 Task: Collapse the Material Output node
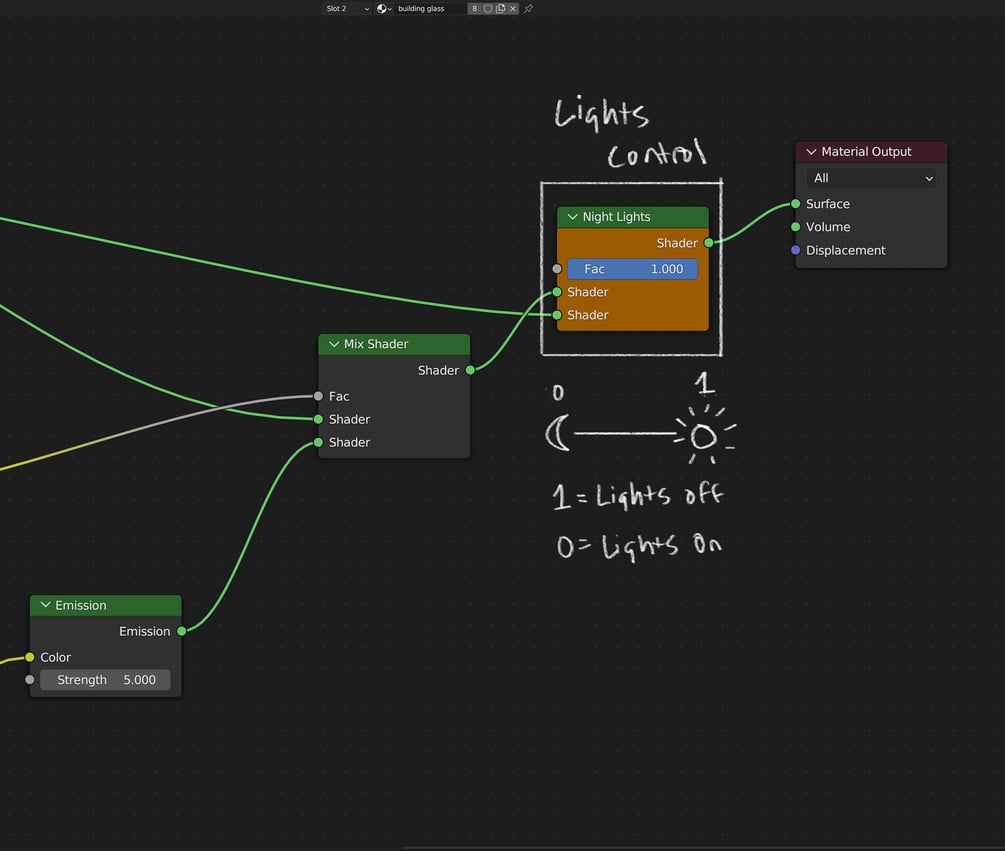(811, 152)
